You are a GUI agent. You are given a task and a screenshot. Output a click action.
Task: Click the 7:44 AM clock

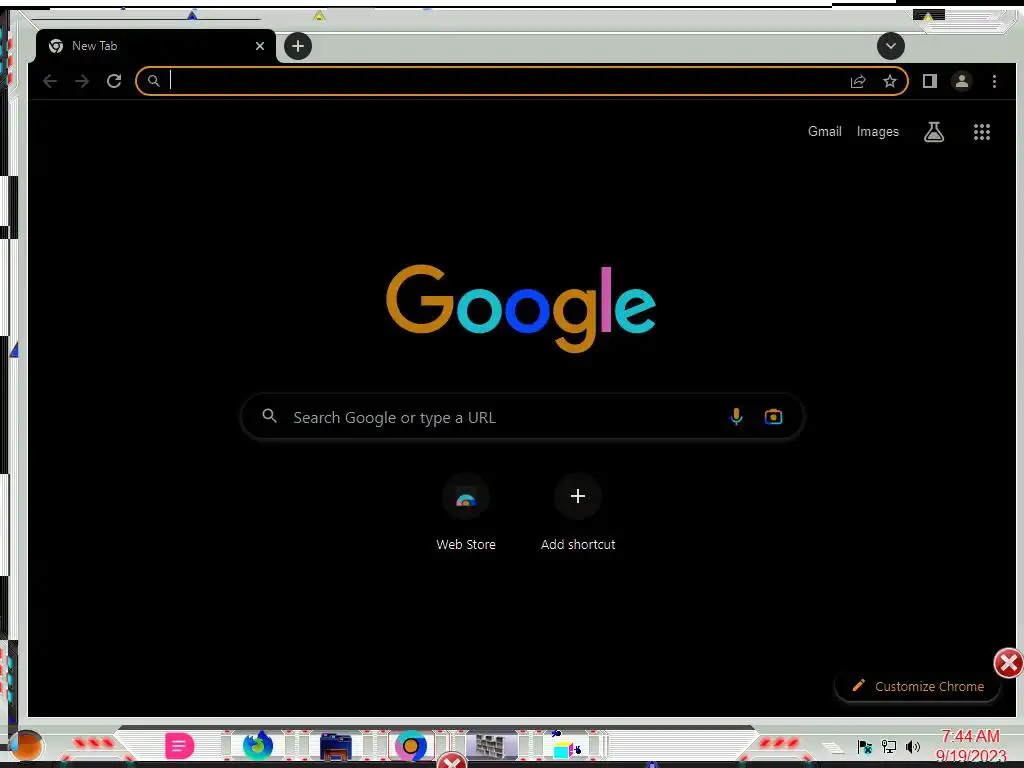point(970,737)
